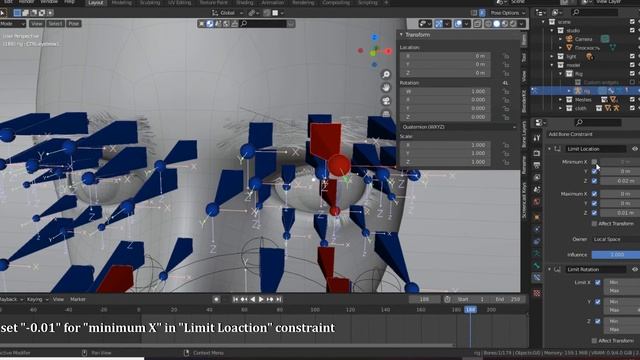Click the lock icon beside Location X

[506, 56]
